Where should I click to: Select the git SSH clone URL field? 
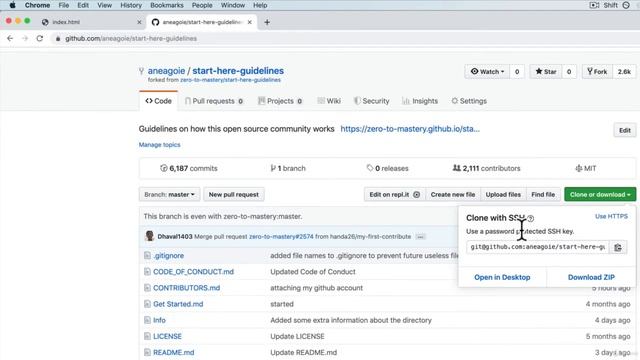(x=538, y=247)
